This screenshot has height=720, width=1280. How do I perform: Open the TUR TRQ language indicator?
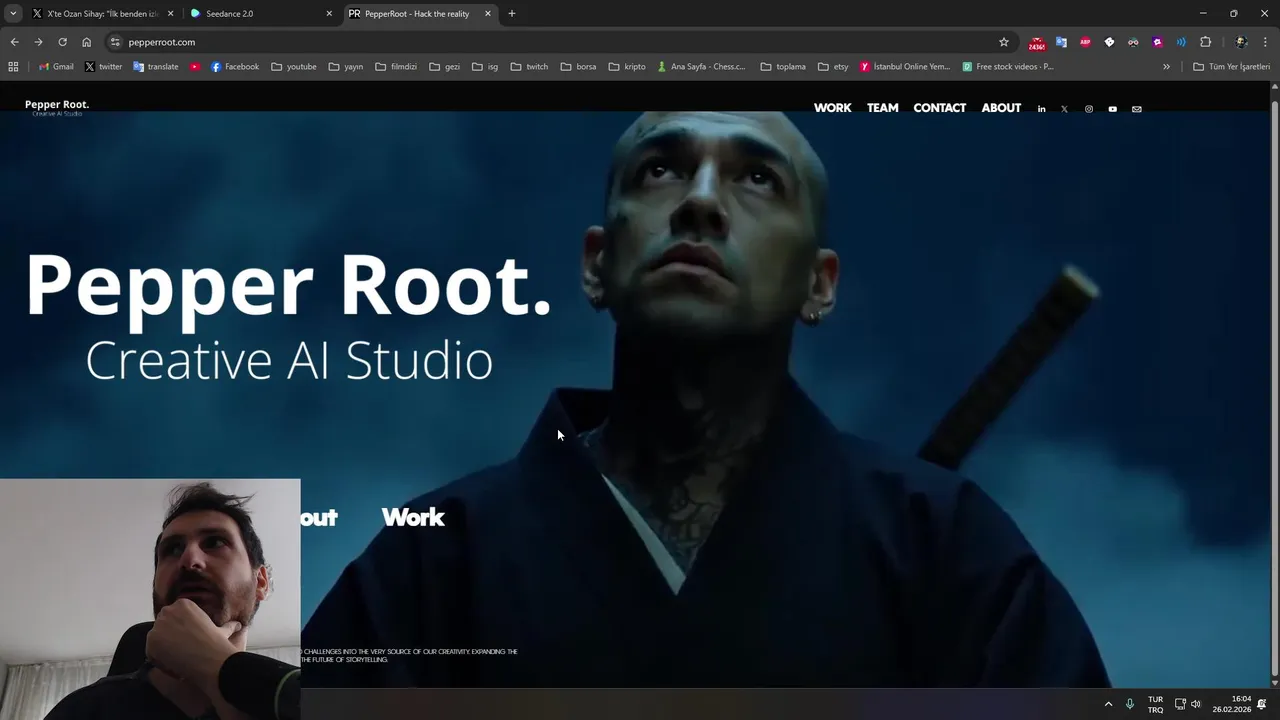point(1155,704)
